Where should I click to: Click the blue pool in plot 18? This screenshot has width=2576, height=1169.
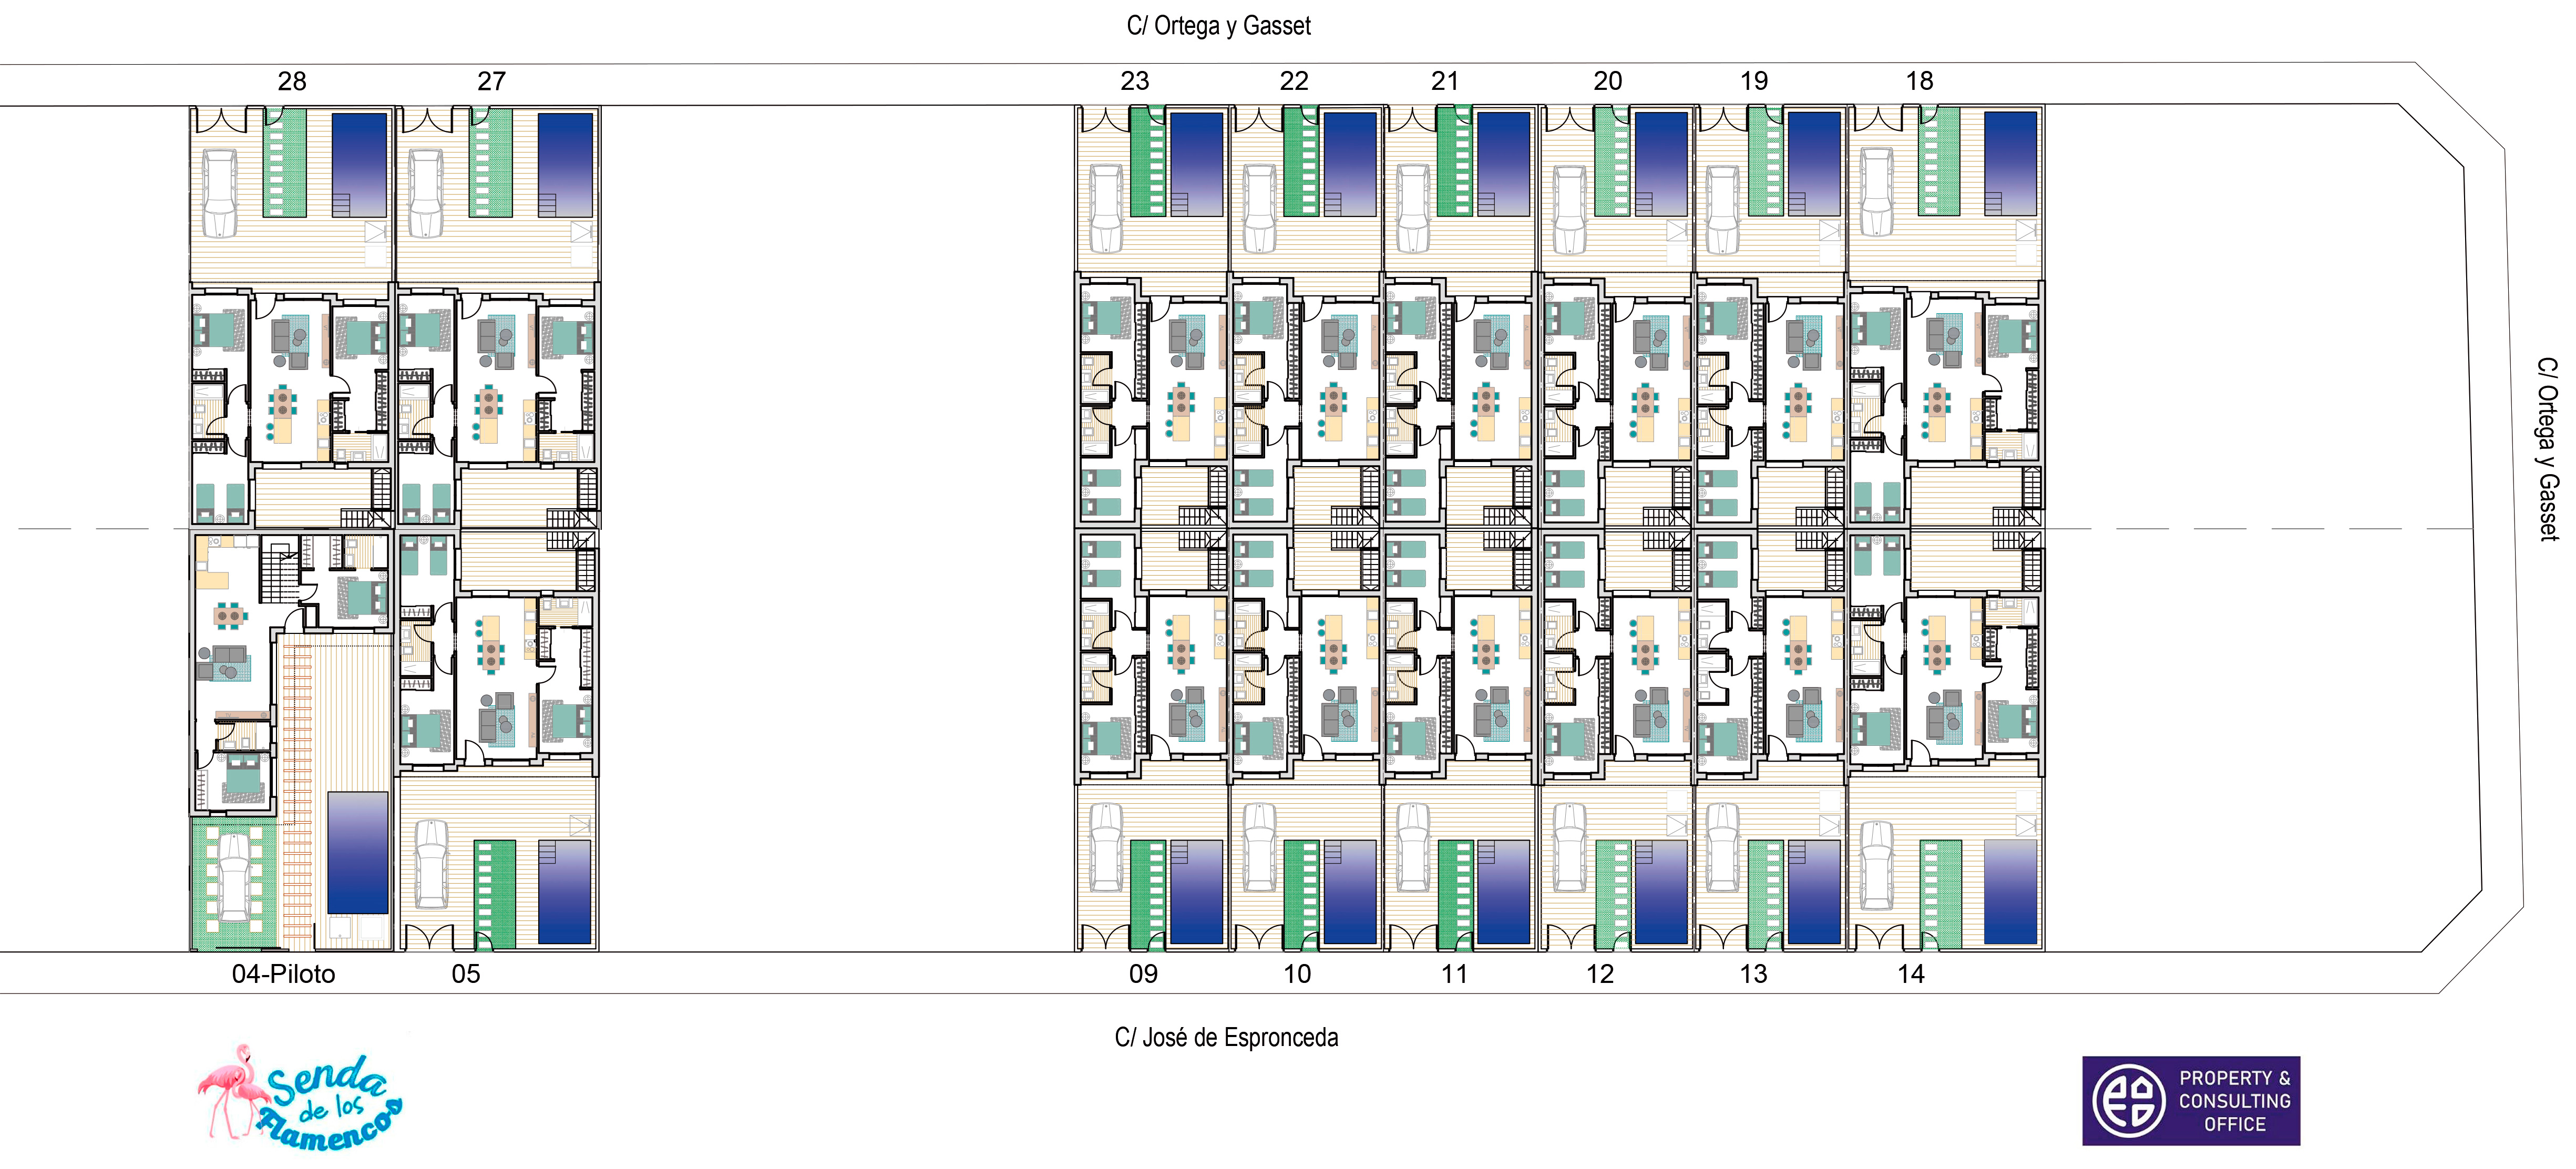2010,163
